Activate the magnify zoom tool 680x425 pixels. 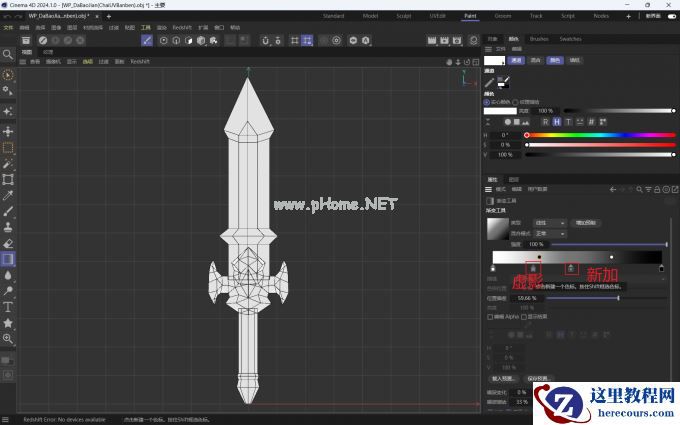8,338
